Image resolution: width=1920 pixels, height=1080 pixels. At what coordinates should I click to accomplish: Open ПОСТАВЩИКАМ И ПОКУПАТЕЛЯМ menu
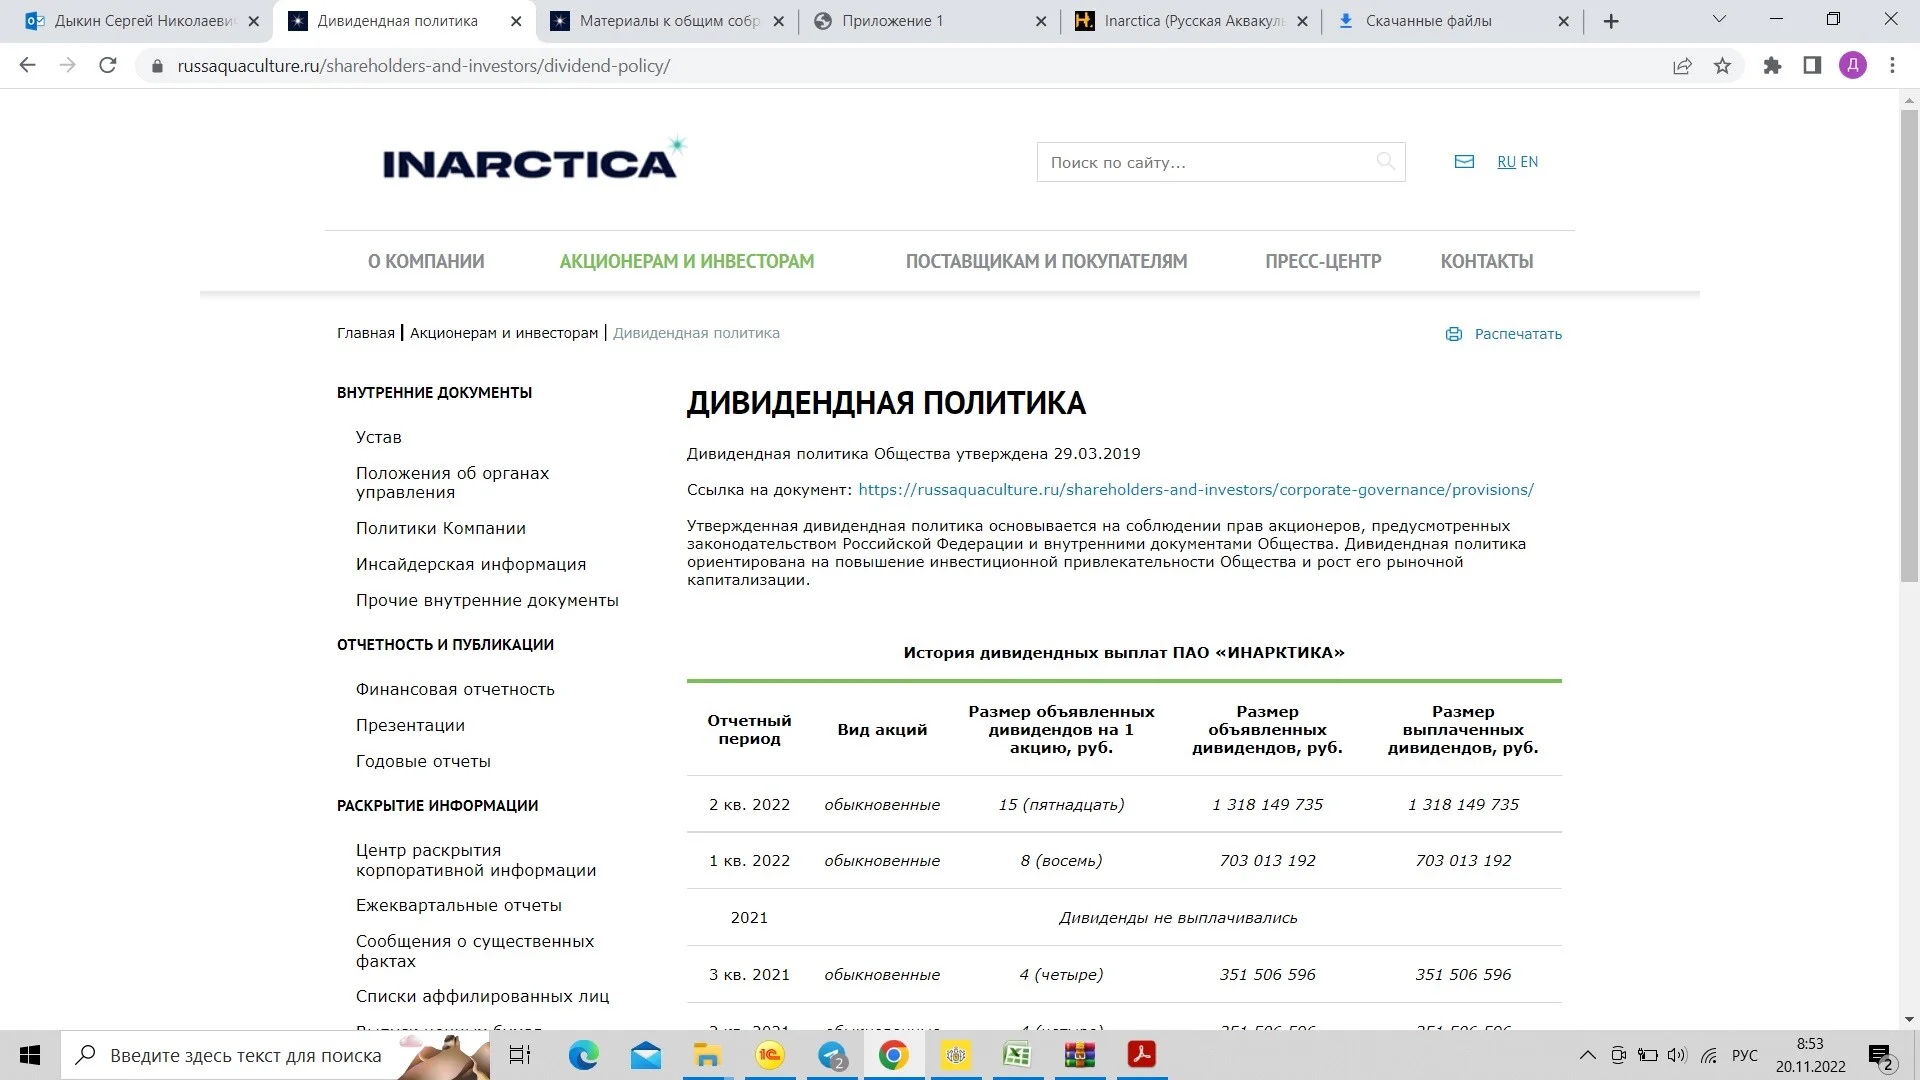point(1046,261)
